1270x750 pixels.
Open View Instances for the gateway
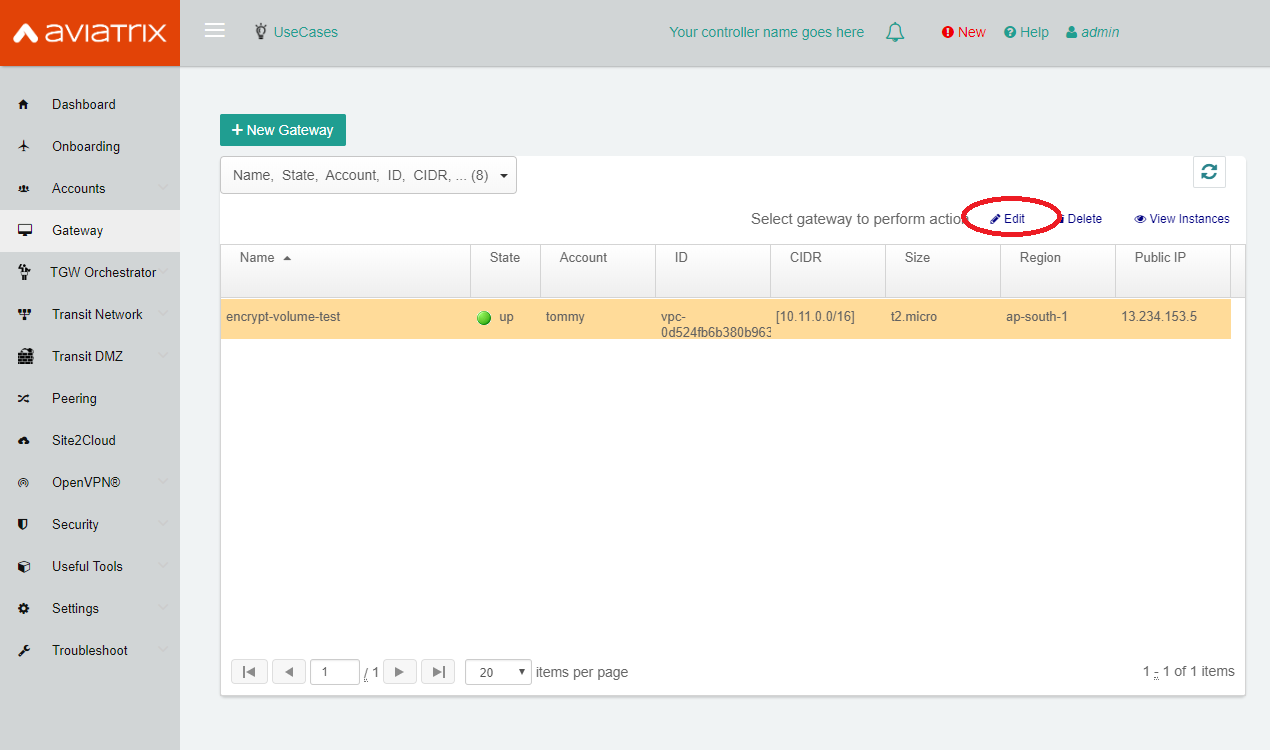coord(1181,218)
